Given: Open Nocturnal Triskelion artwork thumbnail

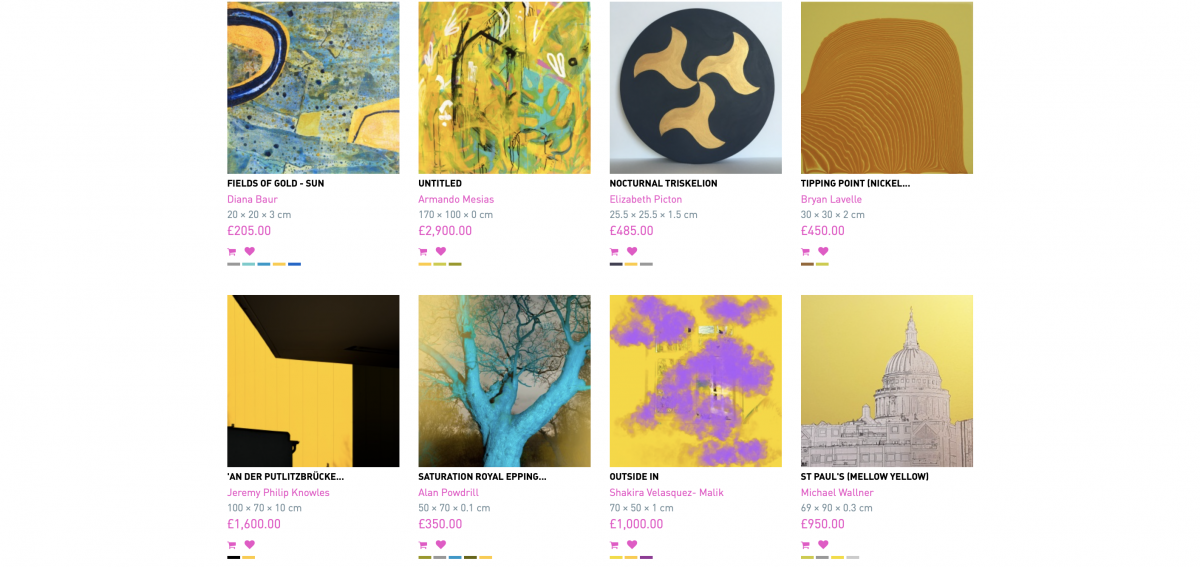Looking at the screenshot, I should [x=696, y=88].
